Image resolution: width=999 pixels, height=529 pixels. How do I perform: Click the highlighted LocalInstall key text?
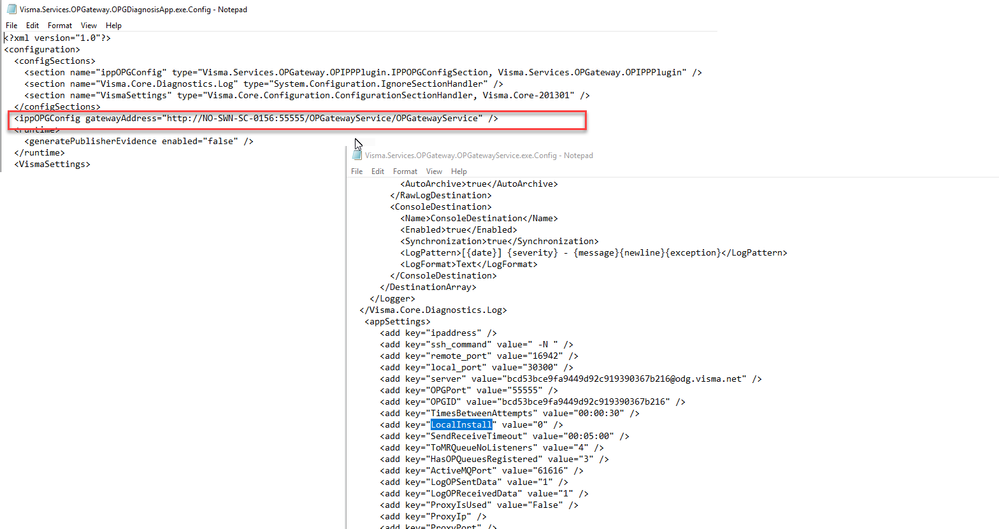pyautogui.click(x=461, y=424)
